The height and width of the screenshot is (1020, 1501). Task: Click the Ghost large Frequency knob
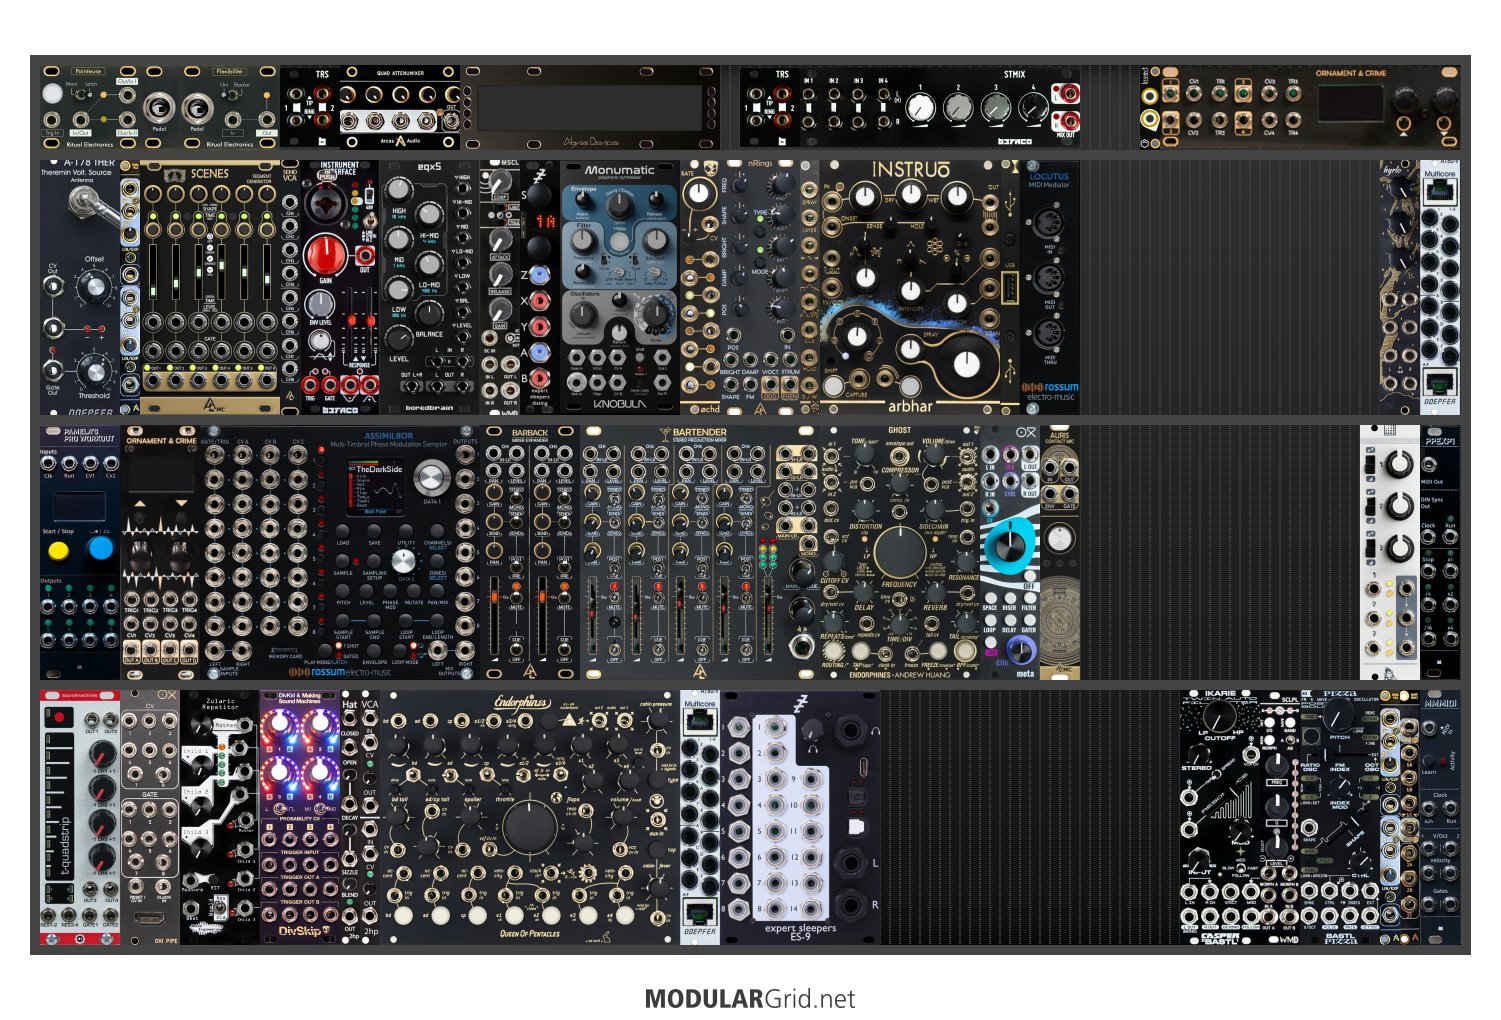899,552
